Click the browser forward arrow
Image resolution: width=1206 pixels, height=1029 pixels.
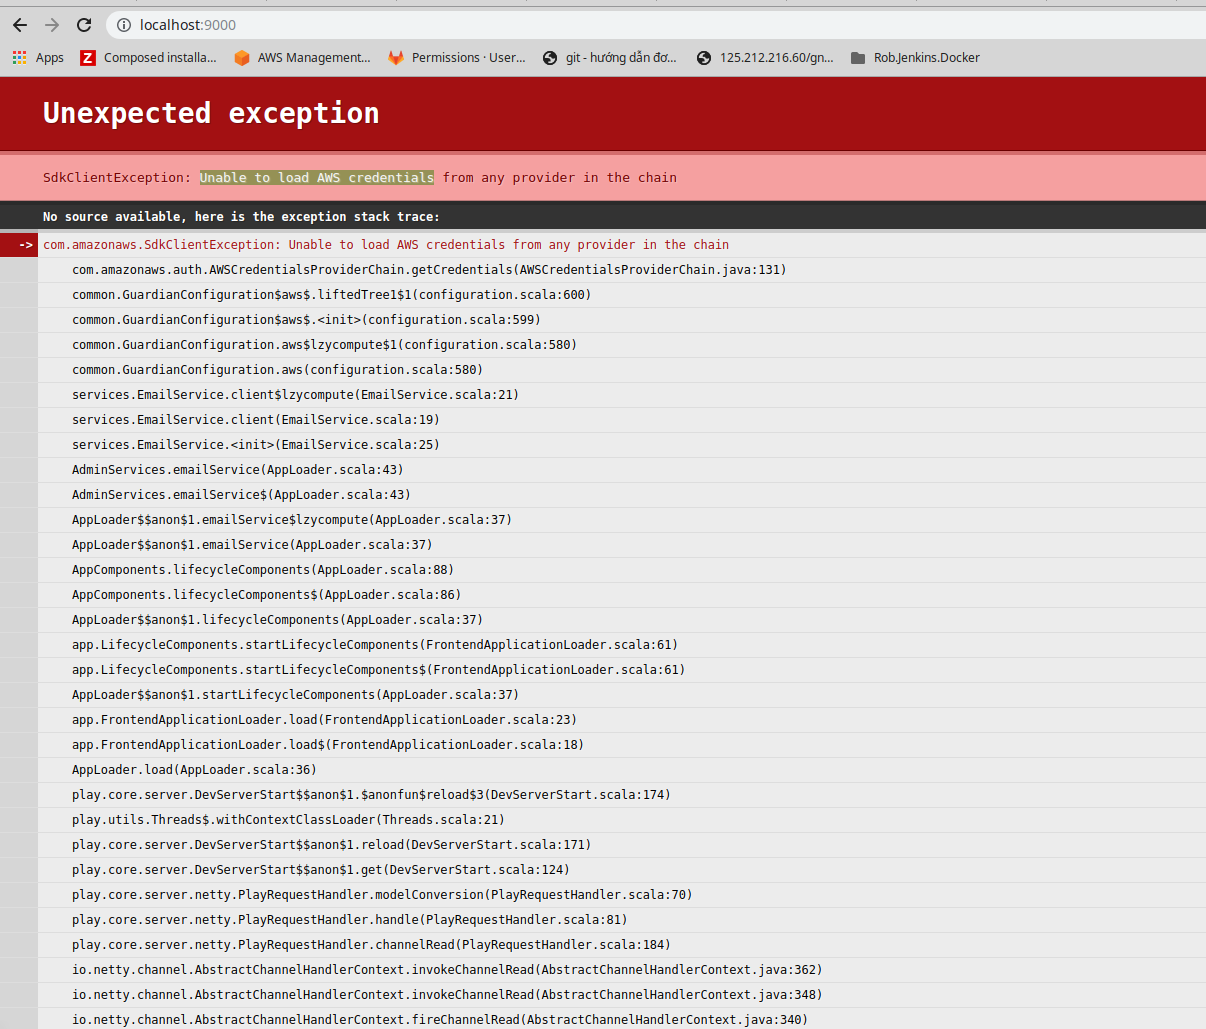(x=52, y=25)
